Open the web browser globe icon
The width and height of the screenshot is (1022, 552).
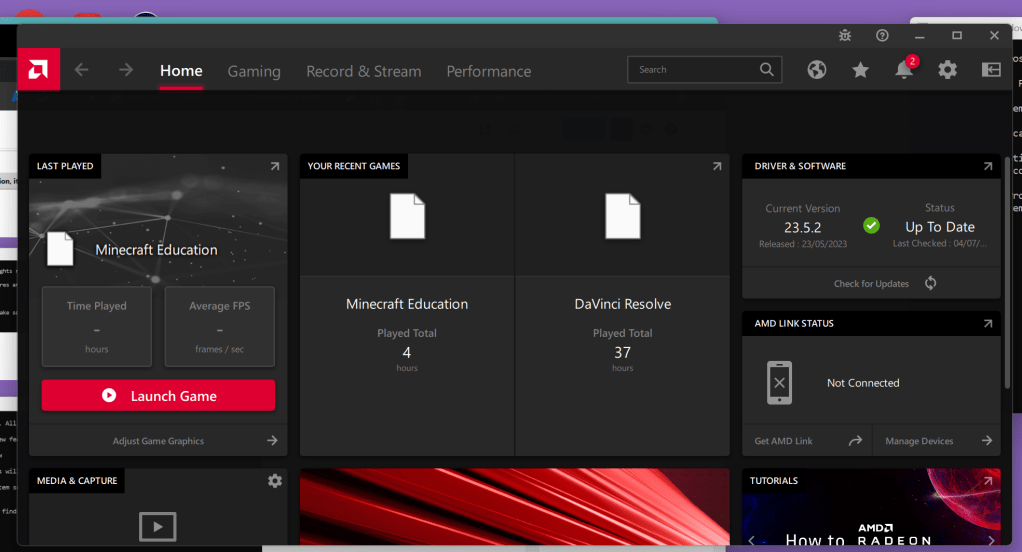(x=817, y=69)
